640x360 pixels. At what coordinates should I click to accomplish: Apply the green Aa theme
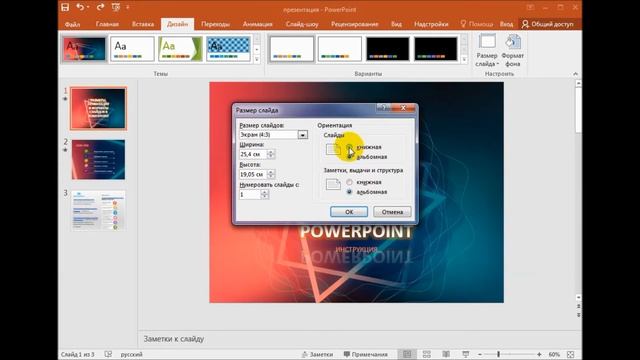[180, 49]
